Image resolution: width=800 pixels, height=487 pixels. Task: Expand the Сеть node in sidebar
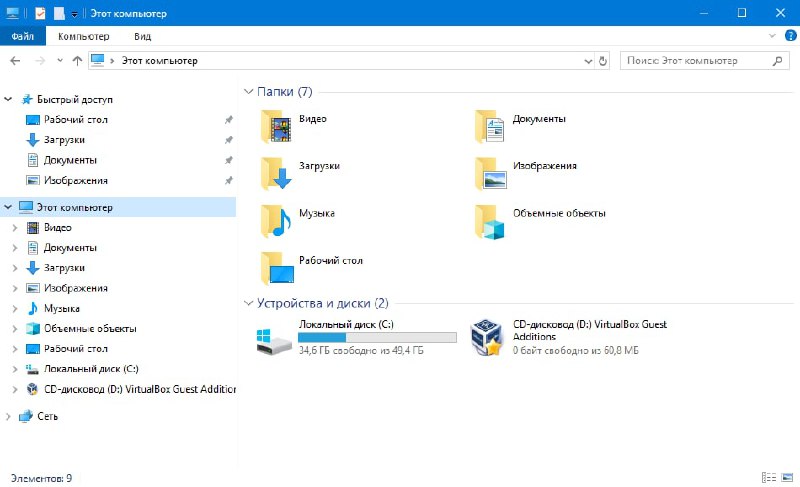click(8, 417)
